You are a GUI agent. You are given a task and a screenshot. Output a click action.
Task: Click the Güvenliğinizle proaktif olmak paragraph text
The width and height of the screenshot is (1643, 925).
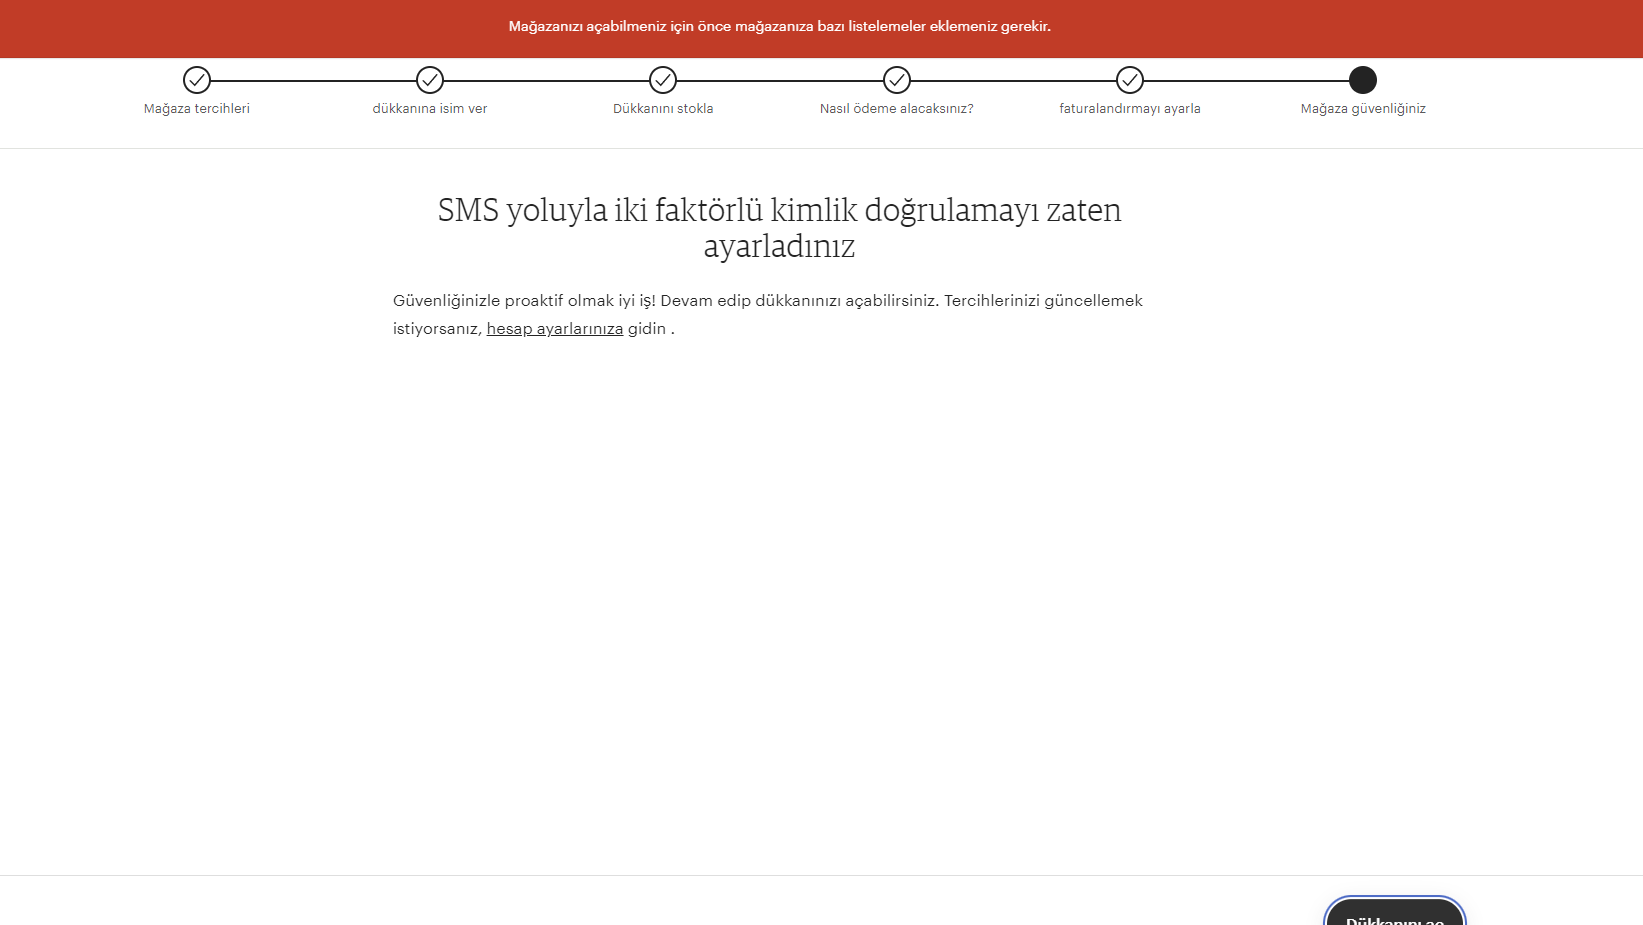click(x=768, y=314)
